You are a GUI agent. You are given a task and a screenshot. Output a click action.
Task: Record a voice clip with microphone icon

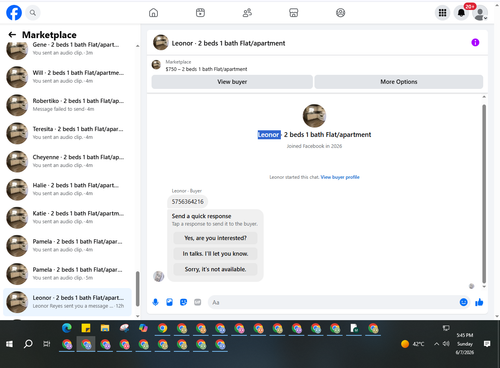click(155, 302)
